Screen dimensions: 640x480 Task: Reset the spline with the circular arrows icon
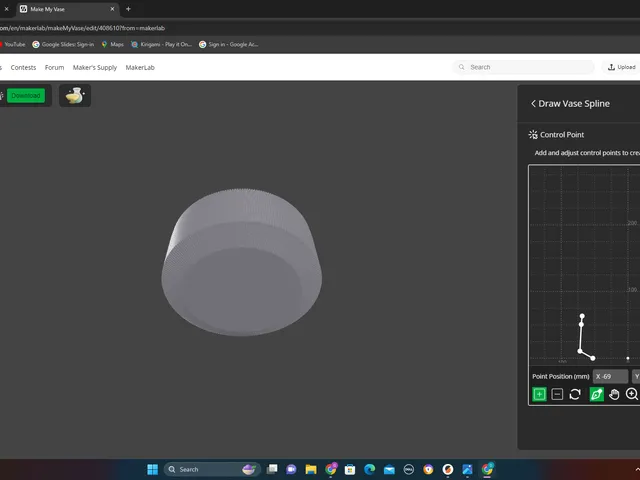click(575, 394)
